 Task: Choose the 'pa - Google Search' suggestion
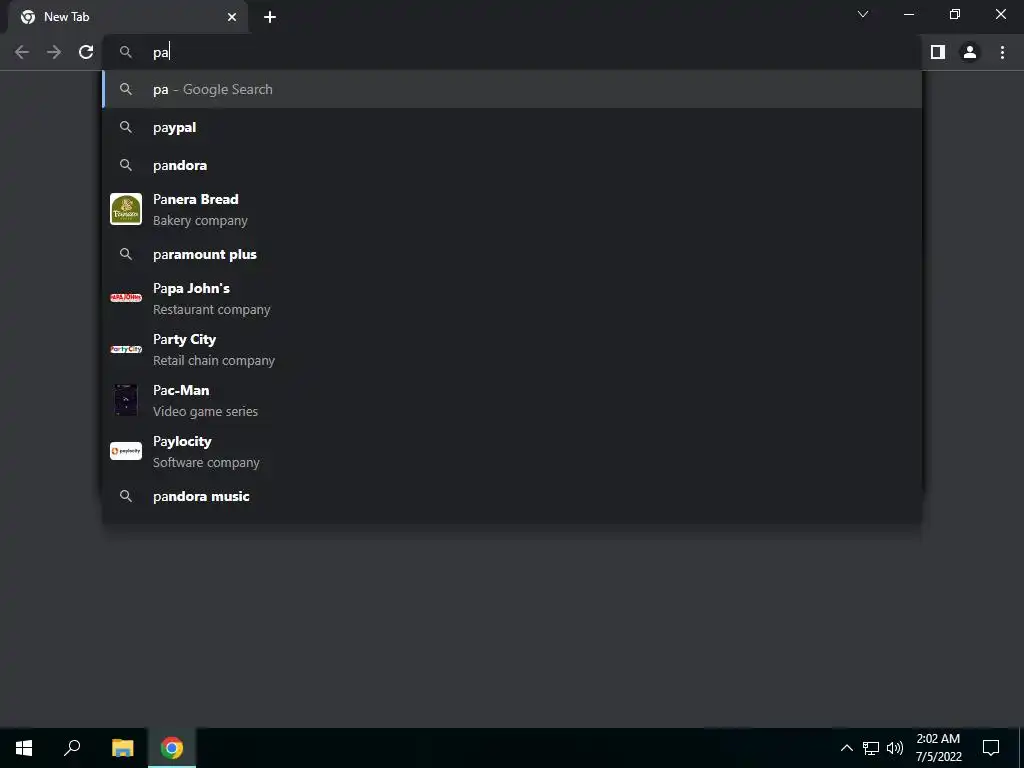513,89
